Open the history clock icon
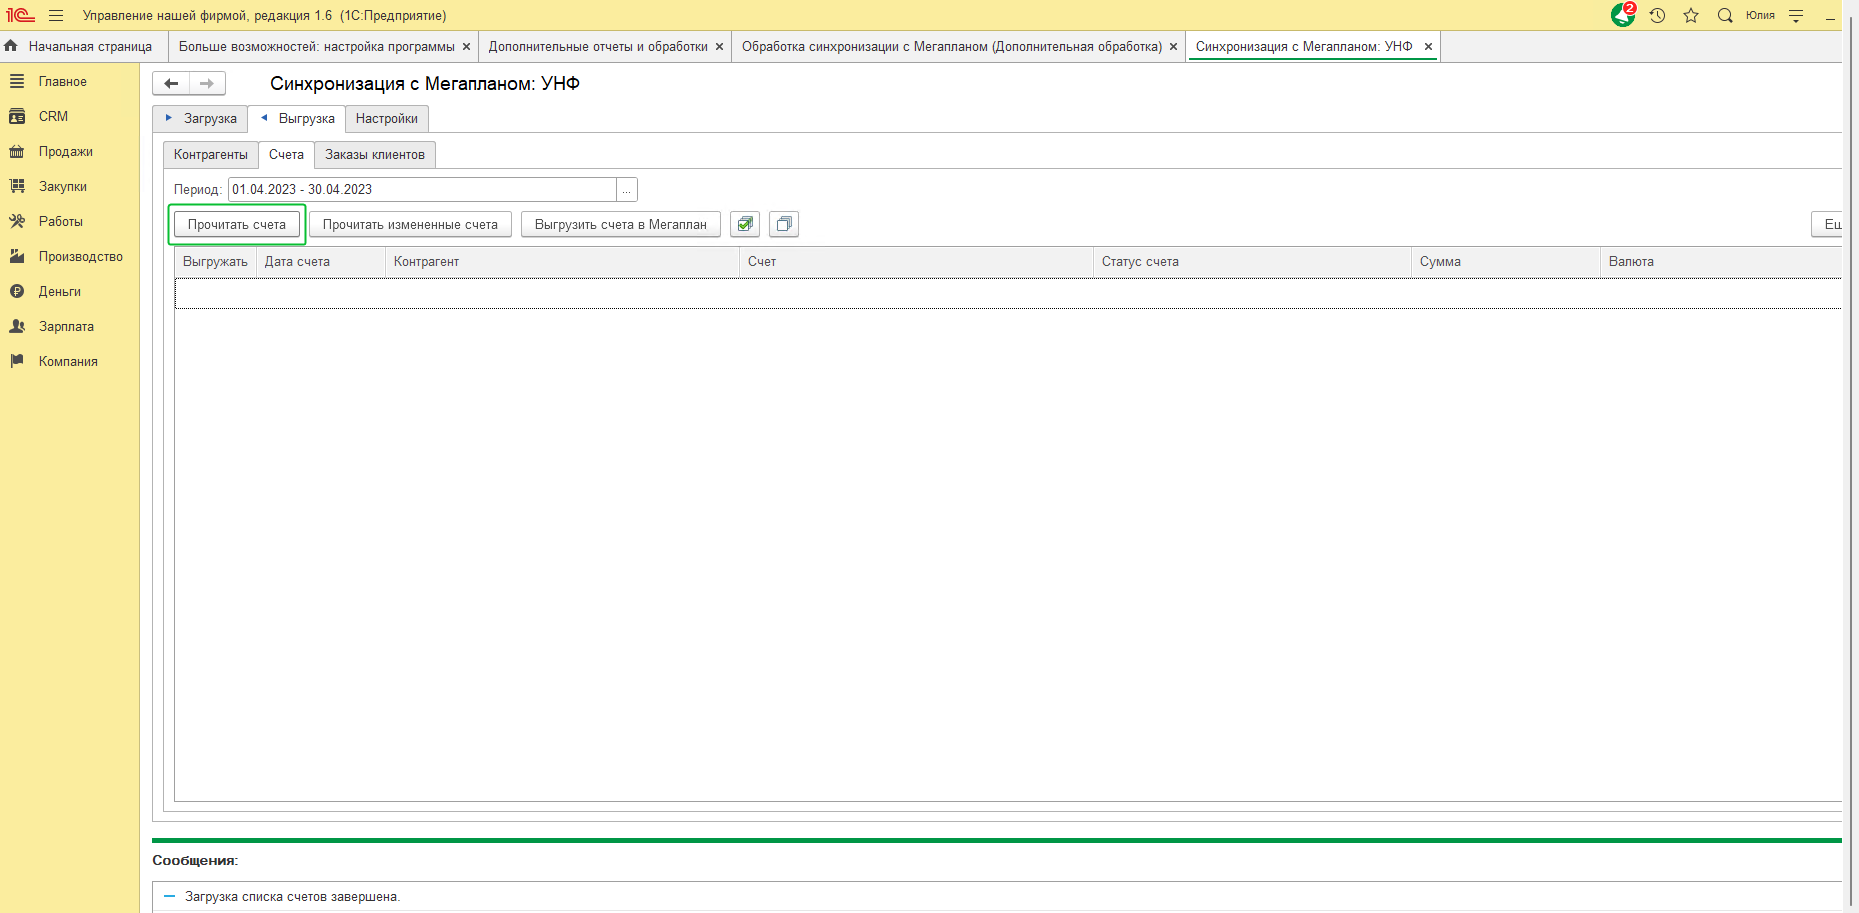This screenshot has width=1859, height=913. (x=1657, y=15)
